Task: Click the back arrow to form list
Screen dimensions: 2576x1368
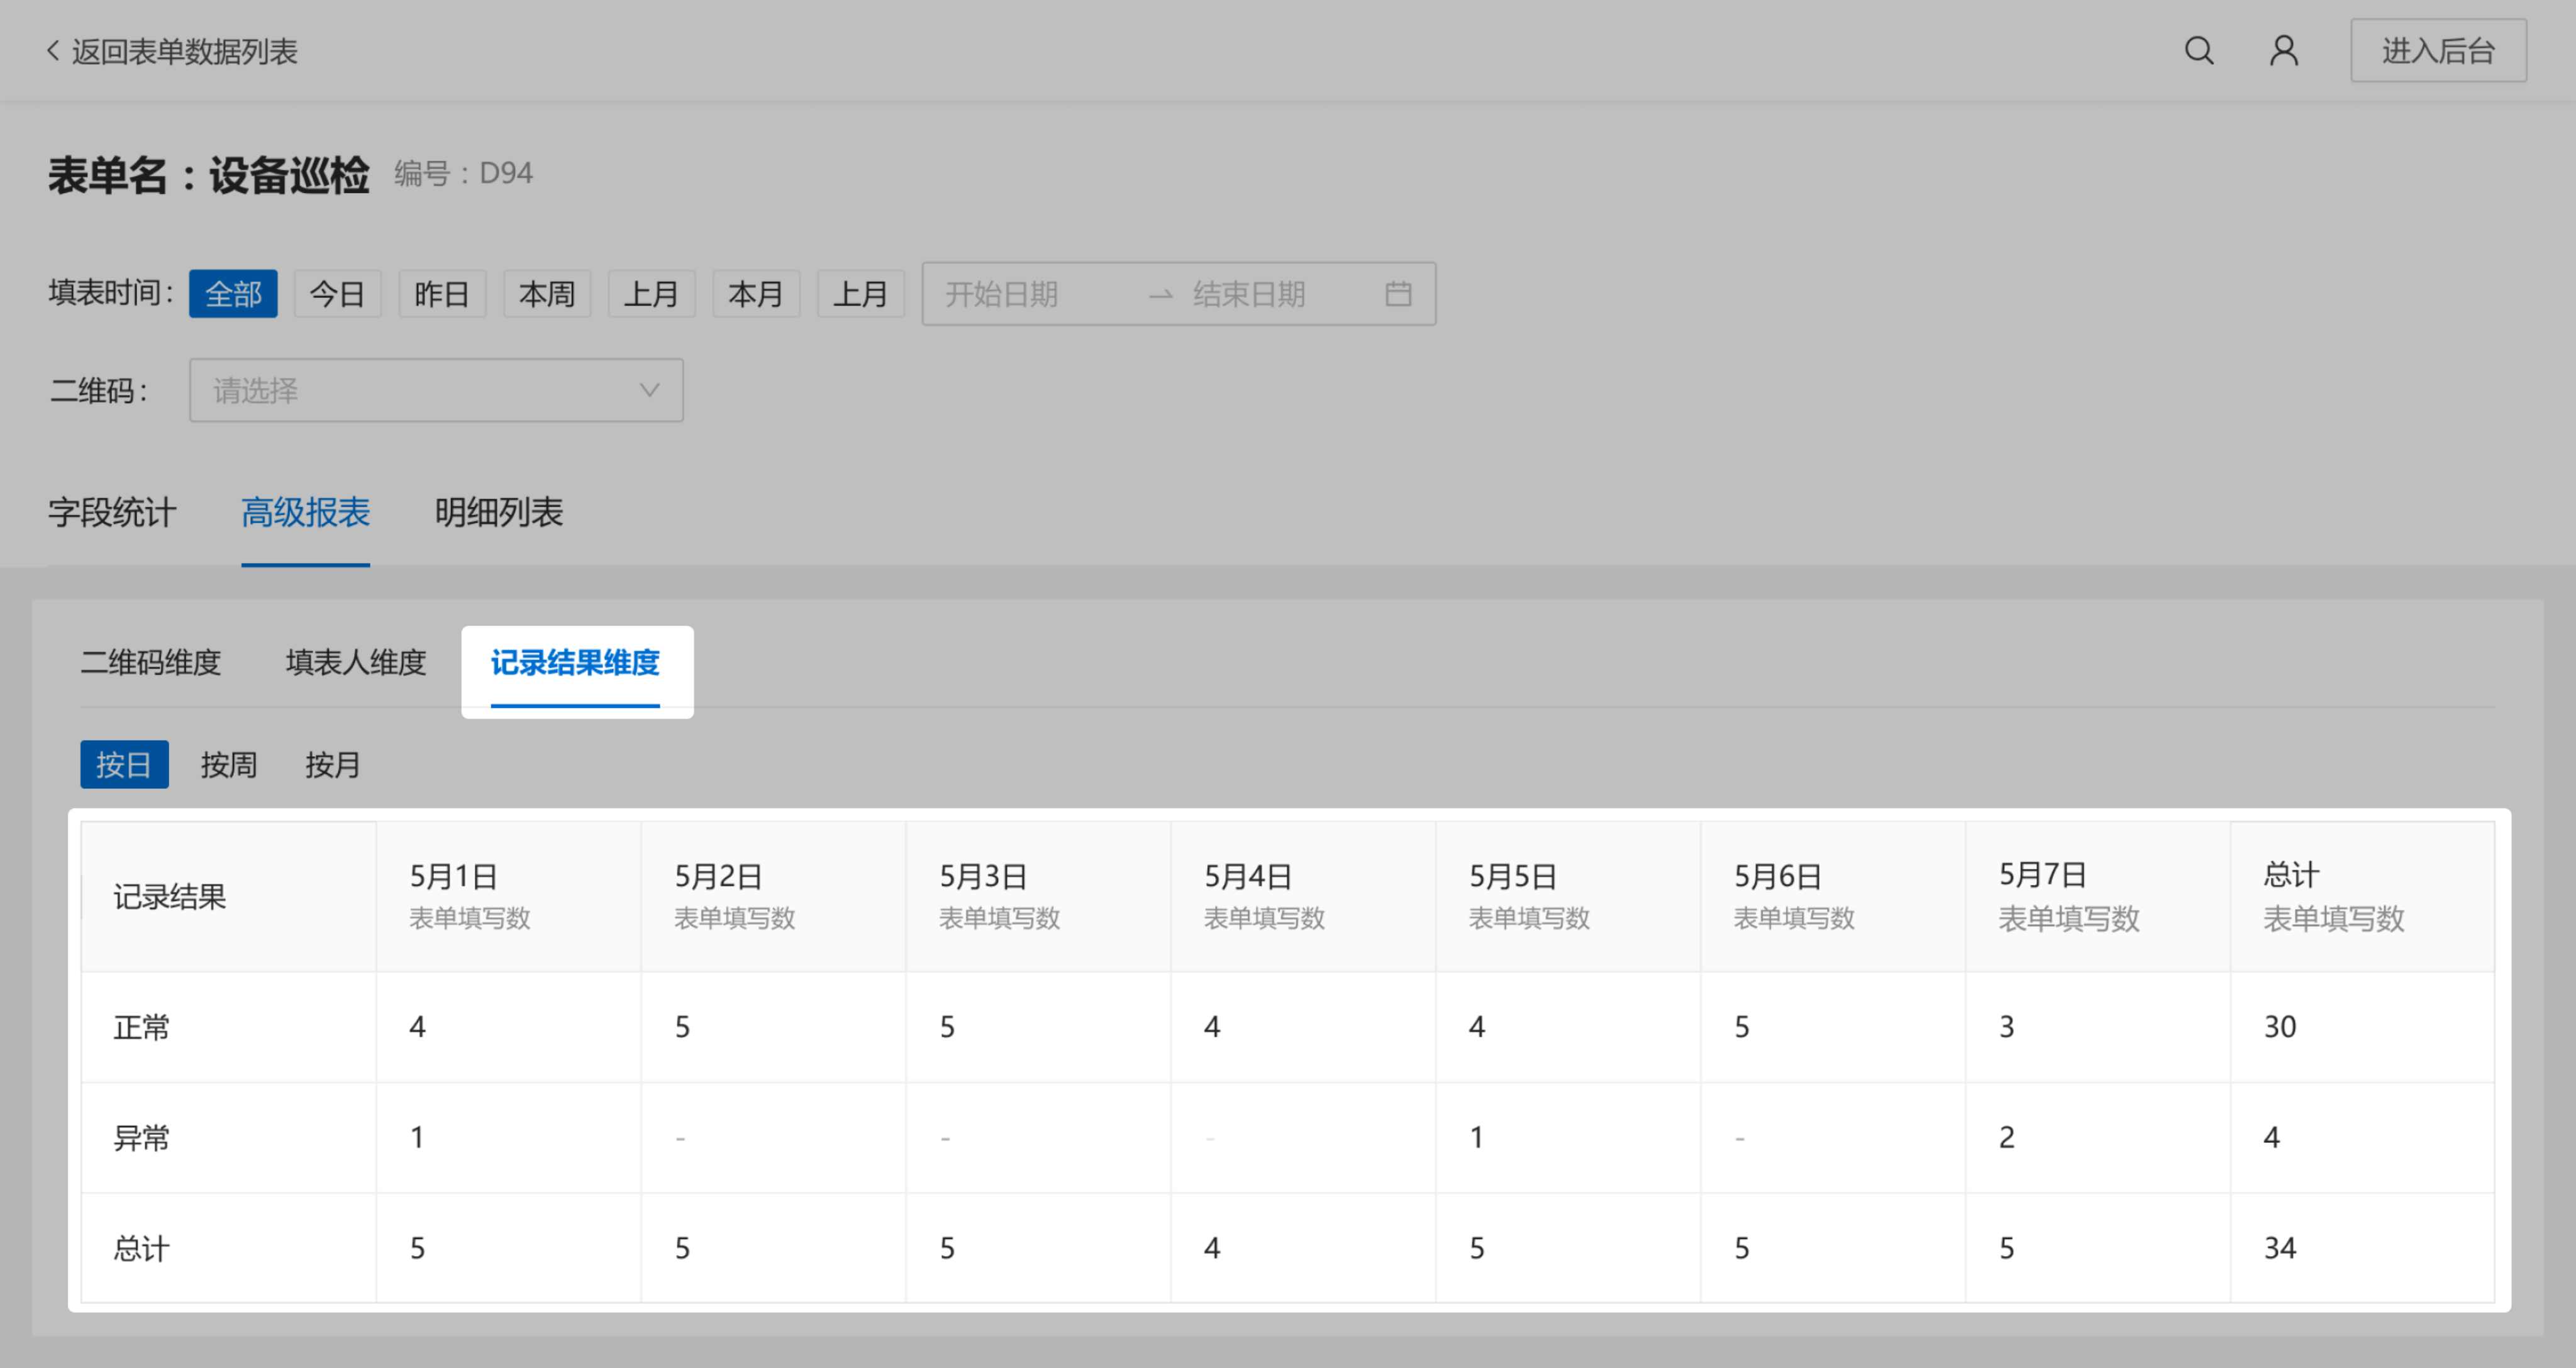Action: tap(53, 51)
